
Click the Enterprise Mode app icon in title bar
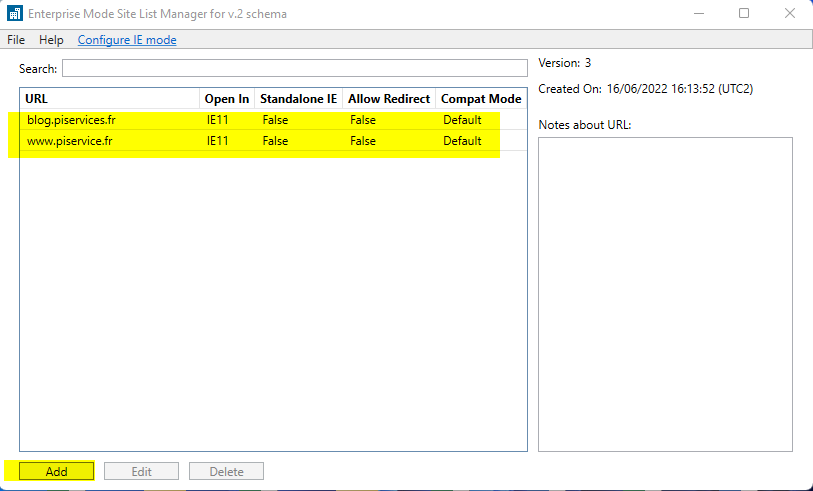15,13
